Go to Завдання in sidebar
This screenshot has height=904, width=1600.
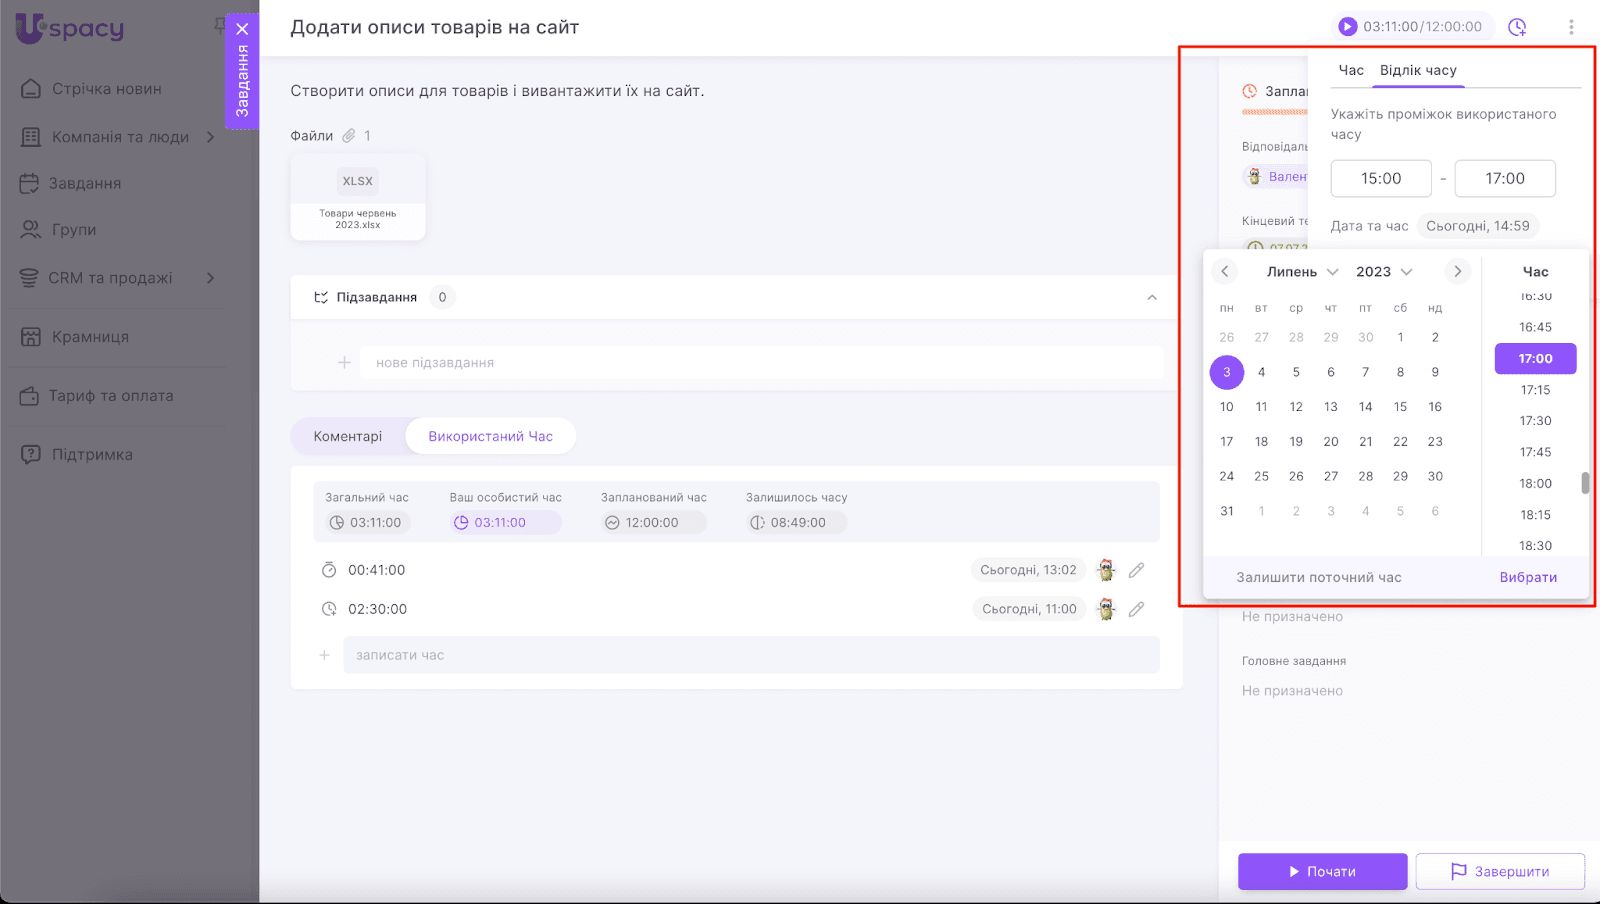click(x=84, y=184)
